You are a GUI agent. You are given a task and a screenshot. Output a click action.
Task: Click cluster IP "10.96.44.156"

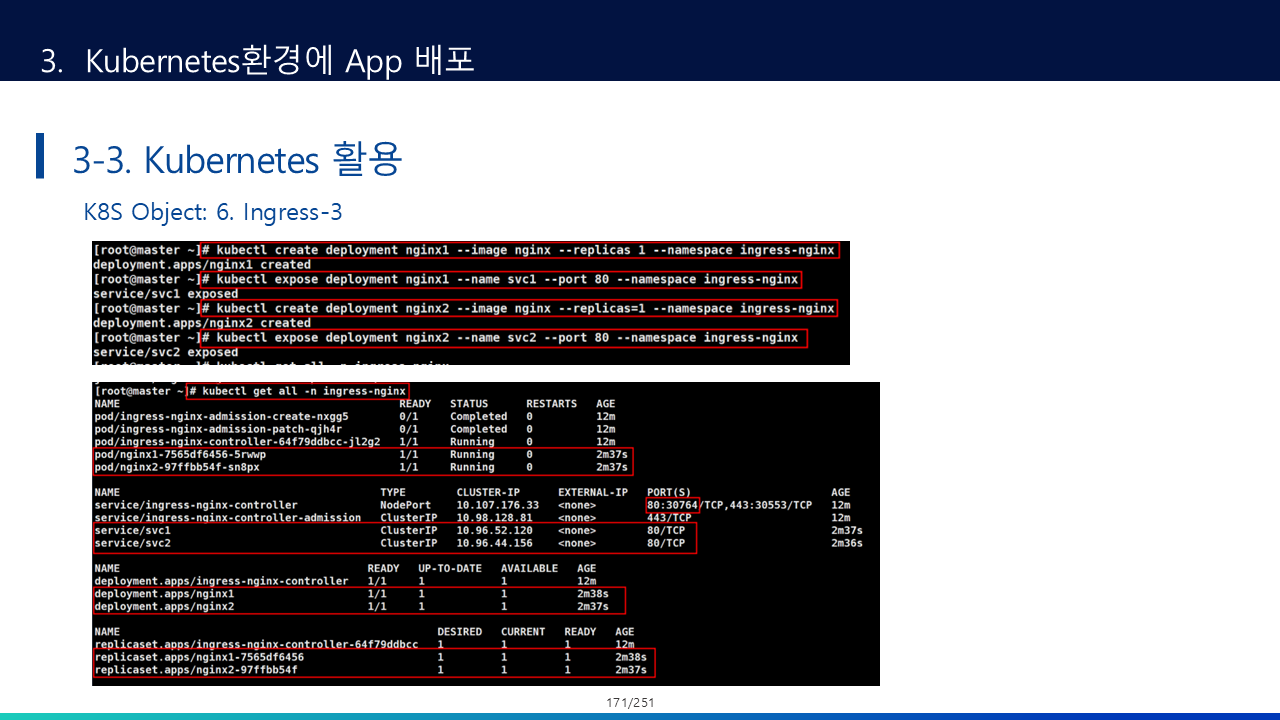pos(494,543)
